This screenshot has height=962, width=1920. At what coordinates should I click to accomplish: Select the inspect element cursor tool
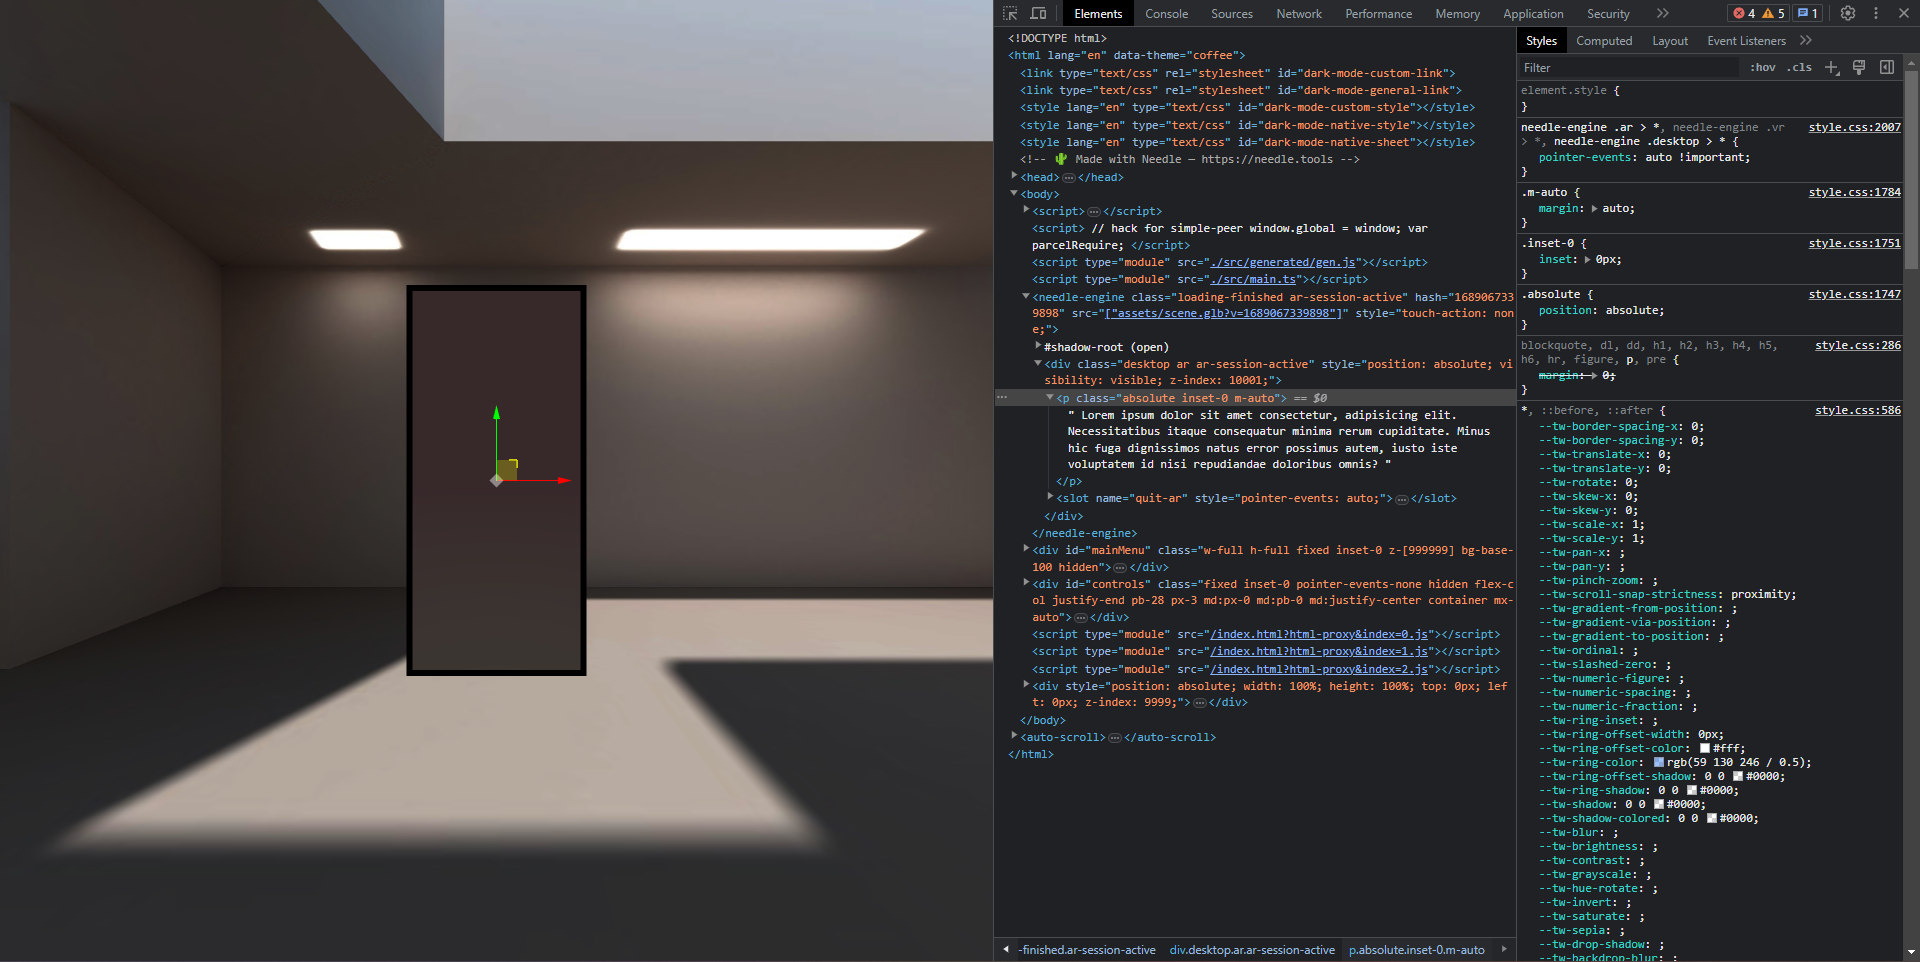tap(1010, 13)
